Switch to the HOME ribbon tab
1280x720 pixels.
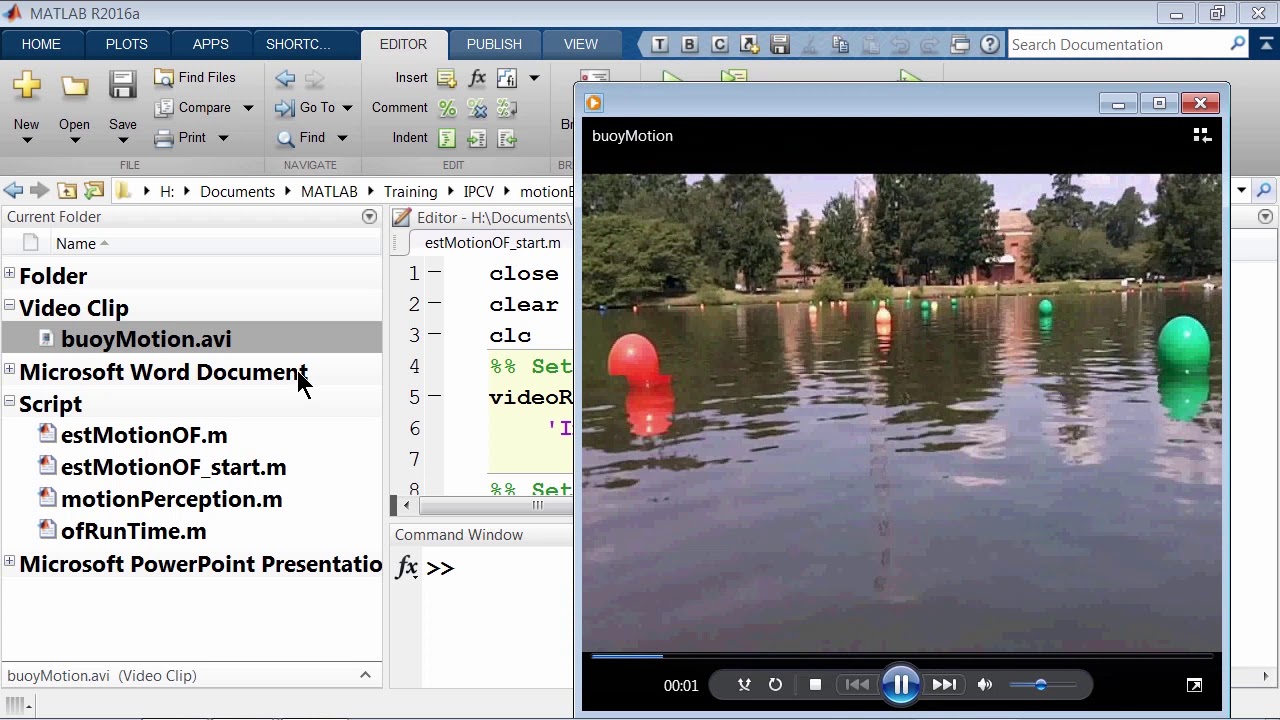[41, 44]
